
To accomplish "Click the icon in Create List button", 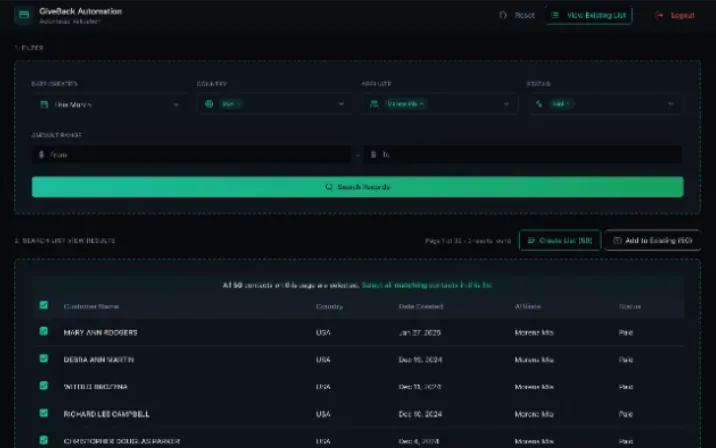I will pyautogui.click(x=531, y=240).
